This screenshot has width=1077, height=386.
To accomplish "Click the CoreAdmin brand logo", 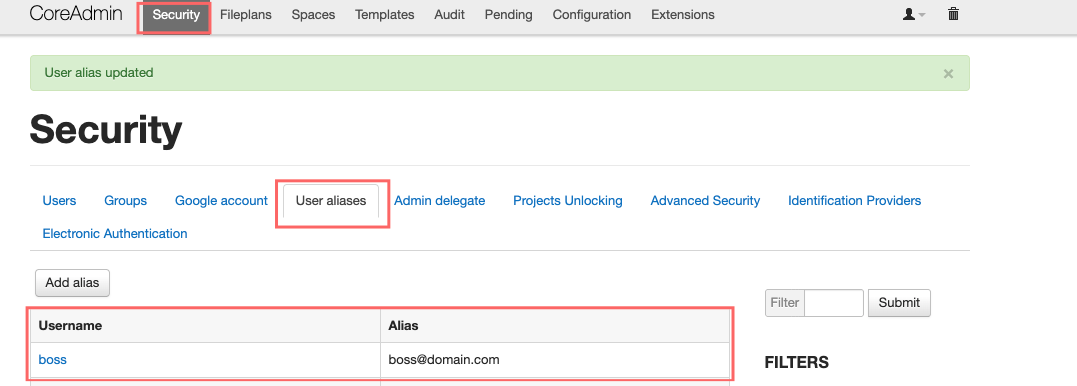I will pos(76,14).
